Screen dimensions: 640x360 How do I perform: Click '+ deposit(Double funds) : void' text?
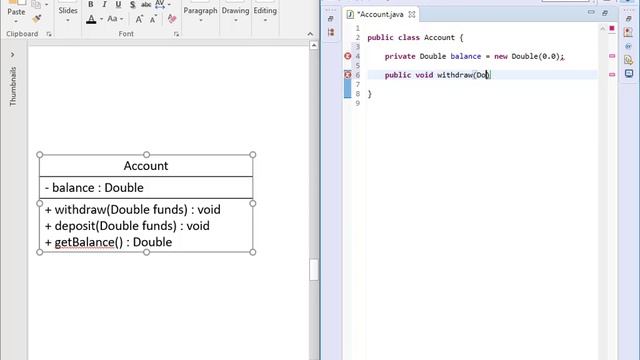pos(127,226)
